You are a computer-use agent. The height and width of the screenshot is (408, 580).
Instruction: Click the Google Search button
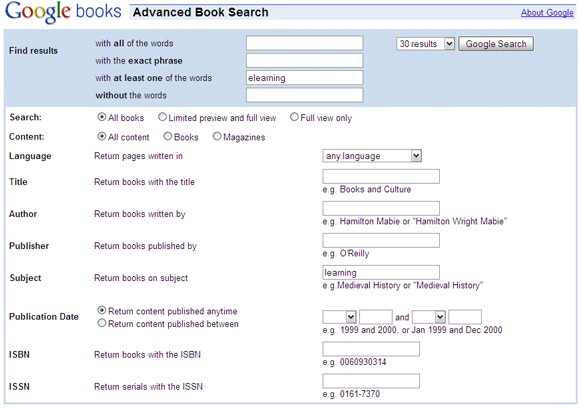pos(496,44)
